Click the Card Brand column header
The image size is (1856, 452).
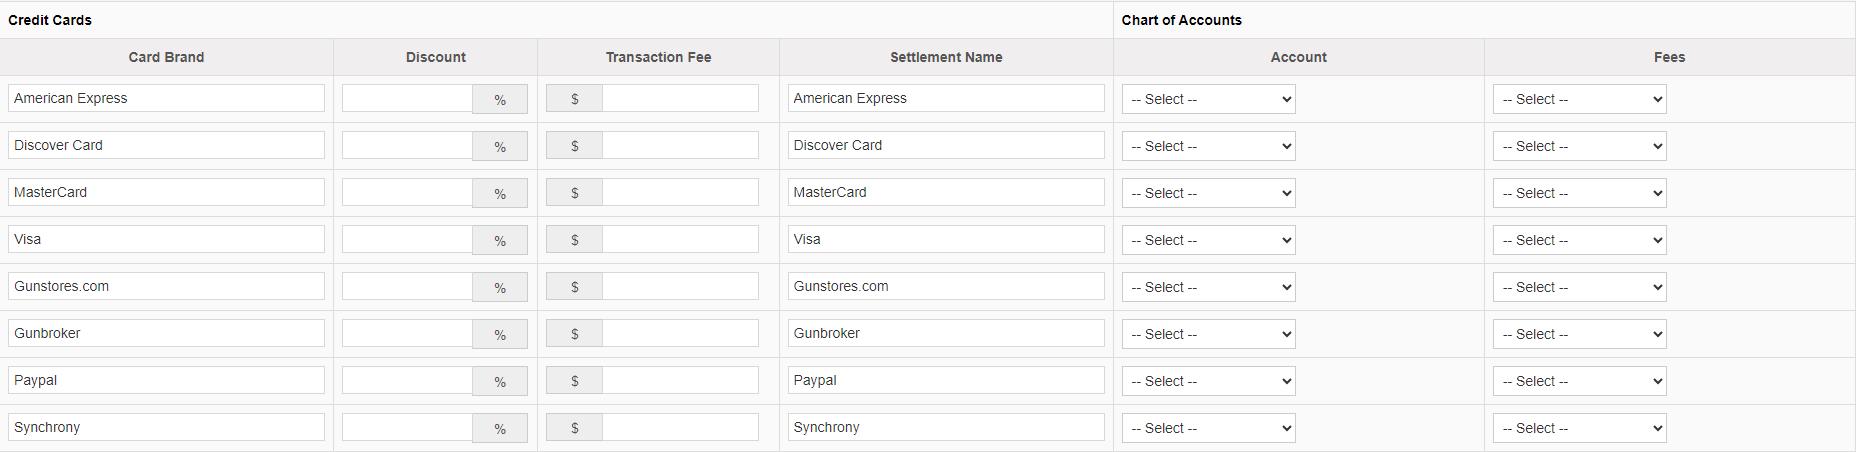click(166, 57)
